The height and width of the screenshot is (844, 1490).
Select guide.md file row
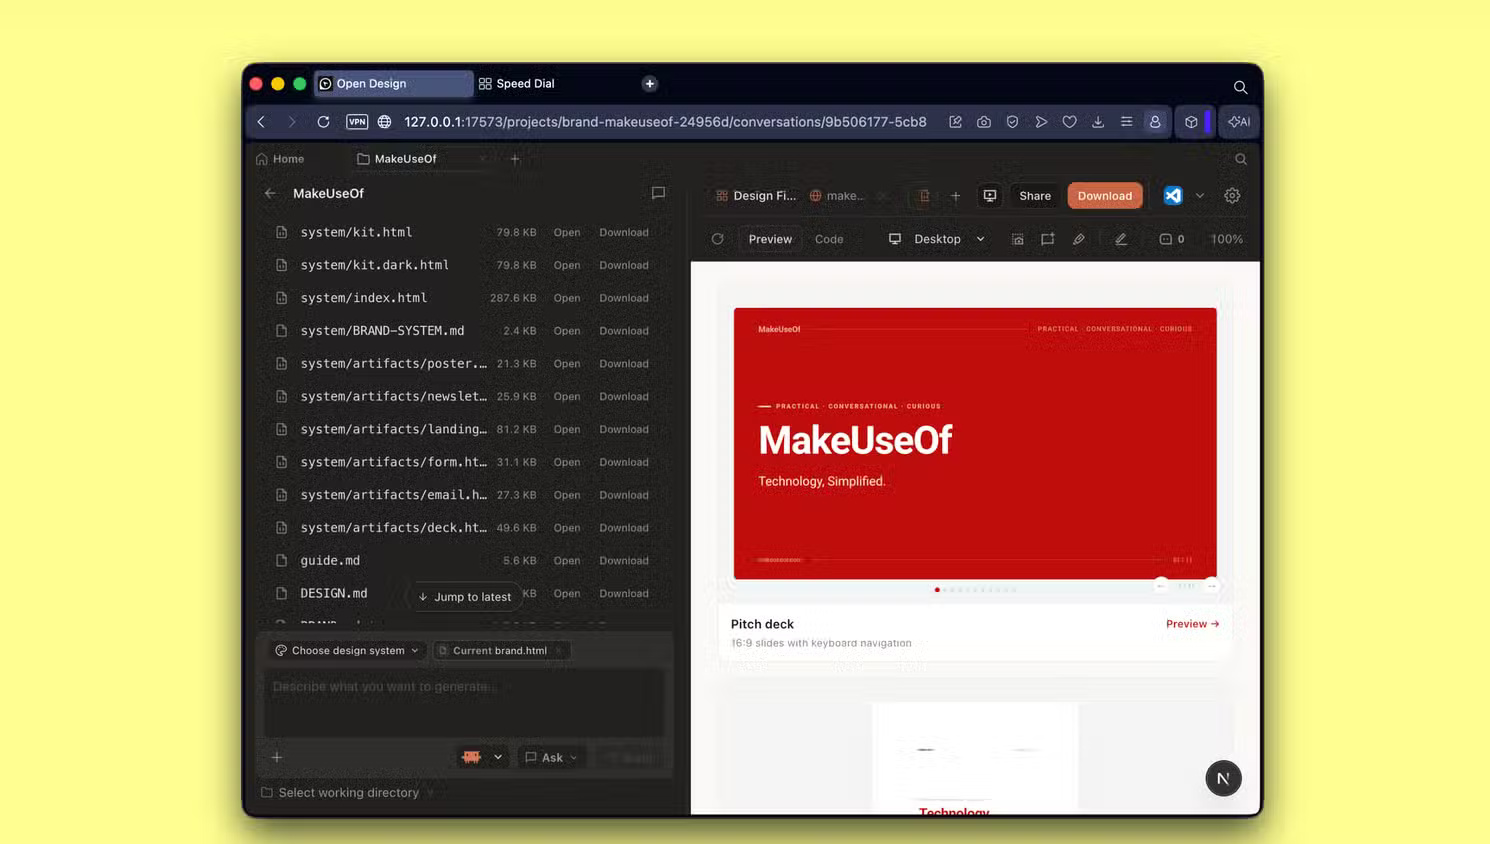point(463,561)
